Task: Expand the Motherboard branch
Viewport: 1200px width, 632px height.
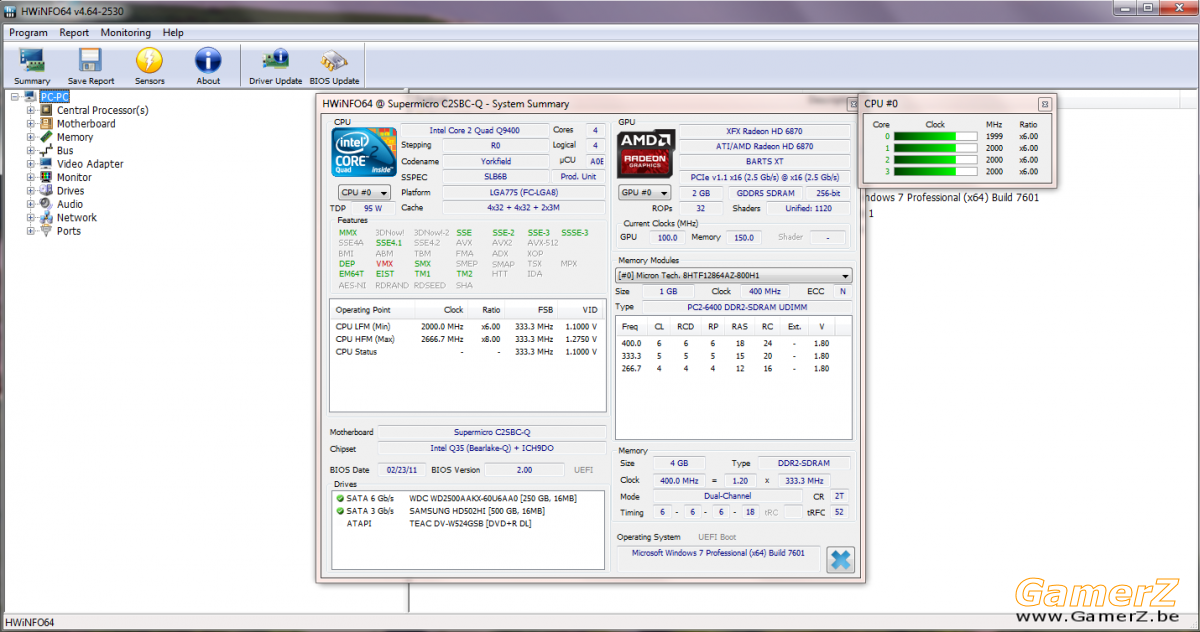Action: point(31,124)
